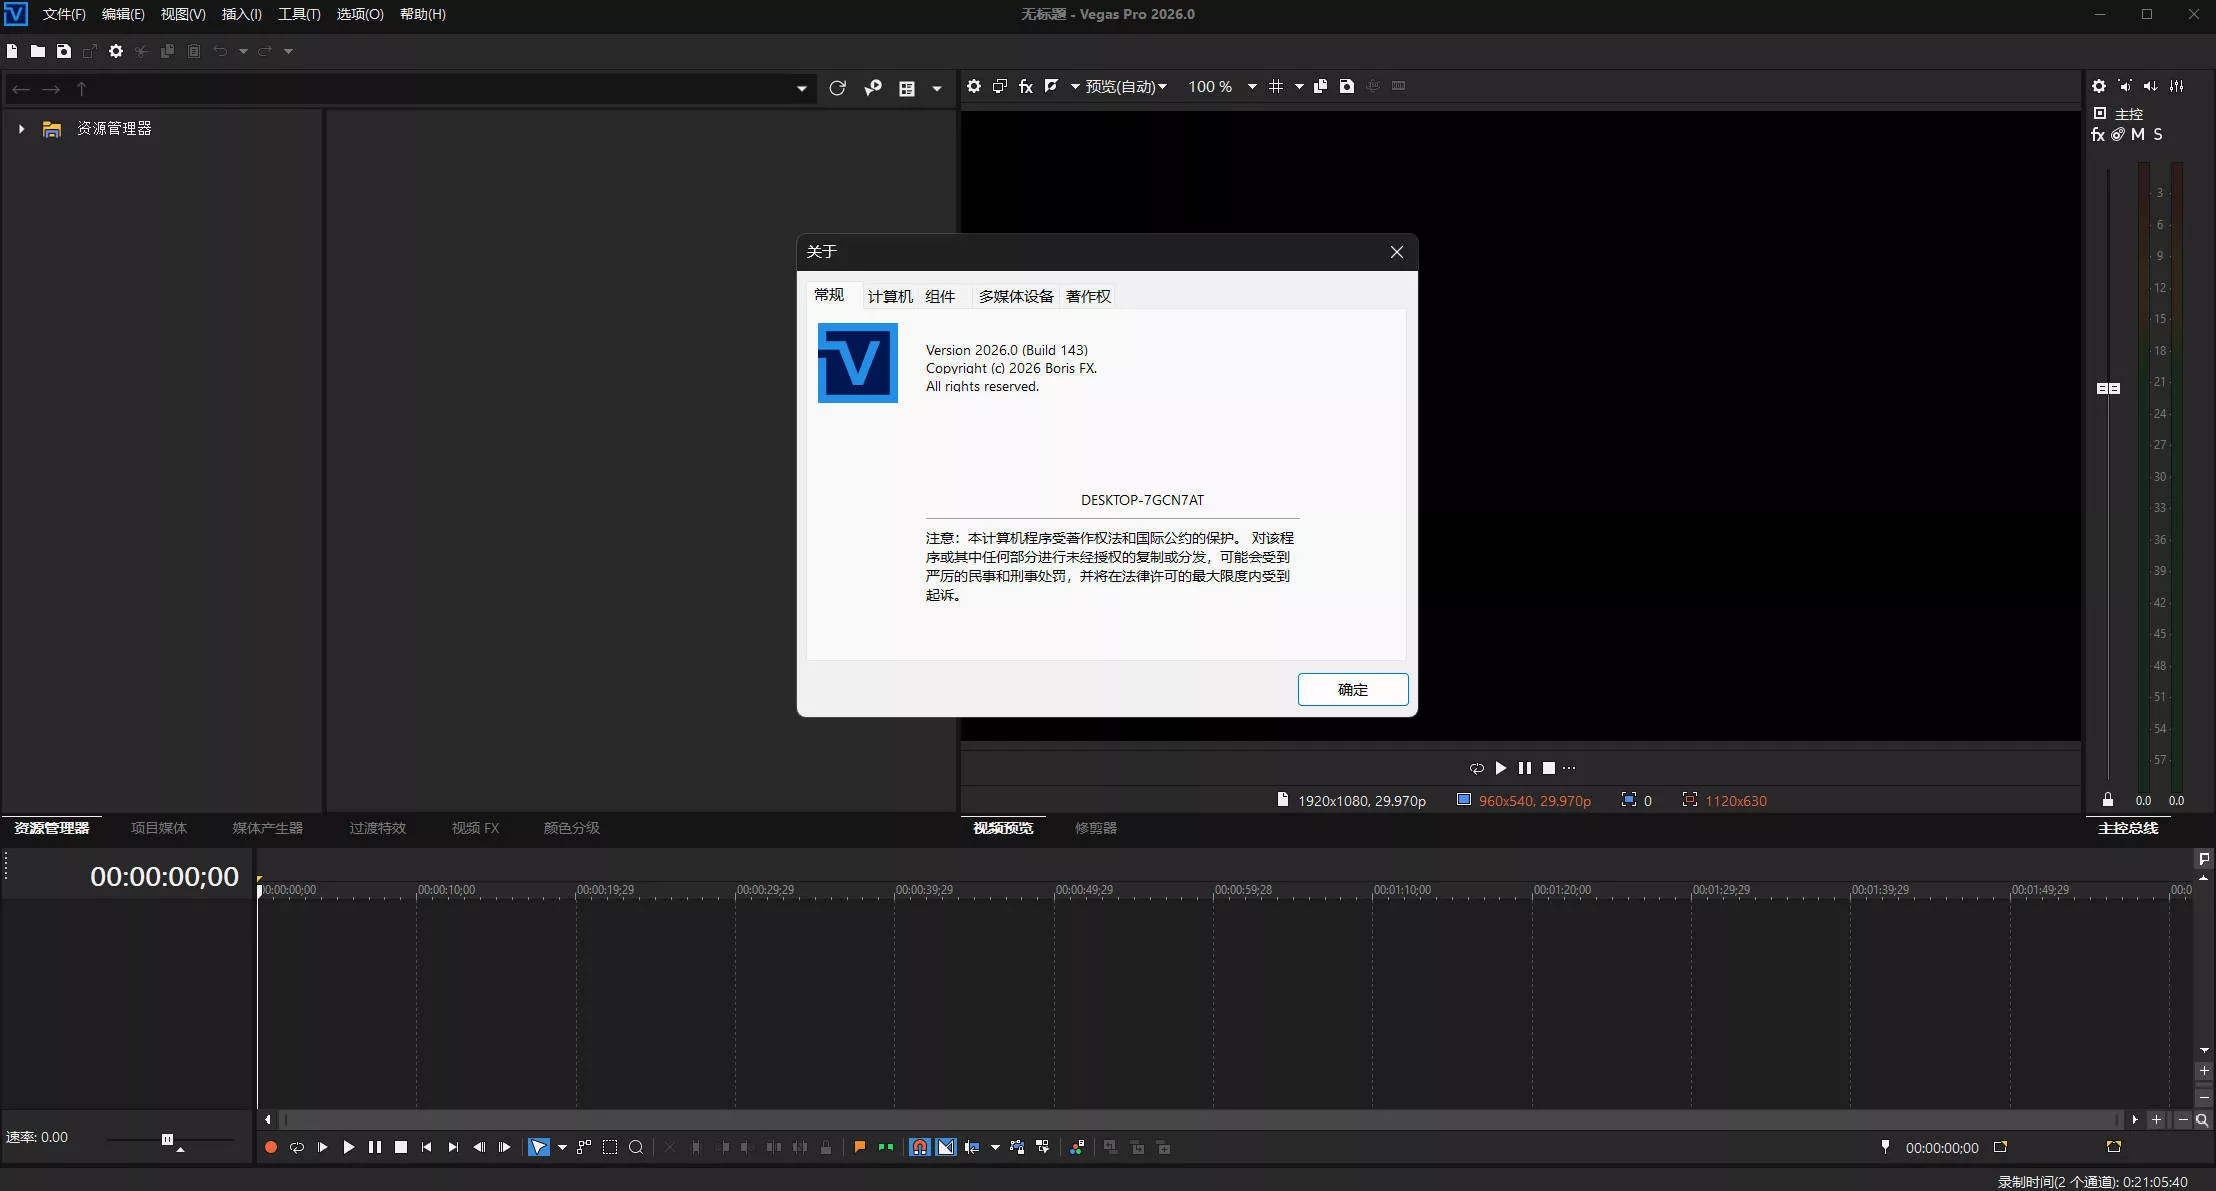Screen dimensions: 2216x1191
Task: Toggle the master fader lock icon
Action: (2108, 800)
